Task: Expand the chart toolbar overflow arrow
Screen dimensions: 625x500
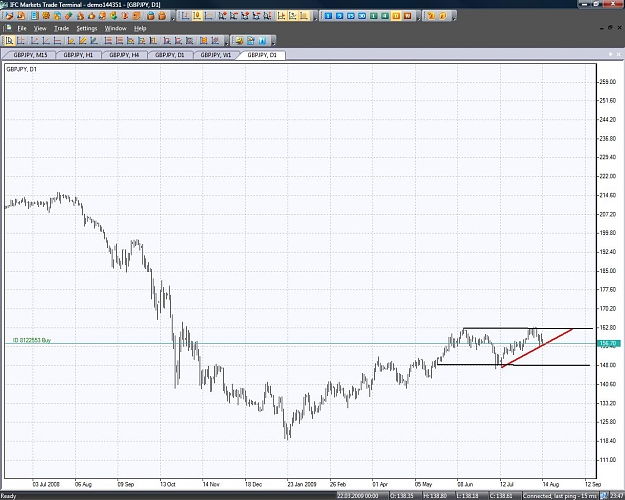Action: coord(315,17)
